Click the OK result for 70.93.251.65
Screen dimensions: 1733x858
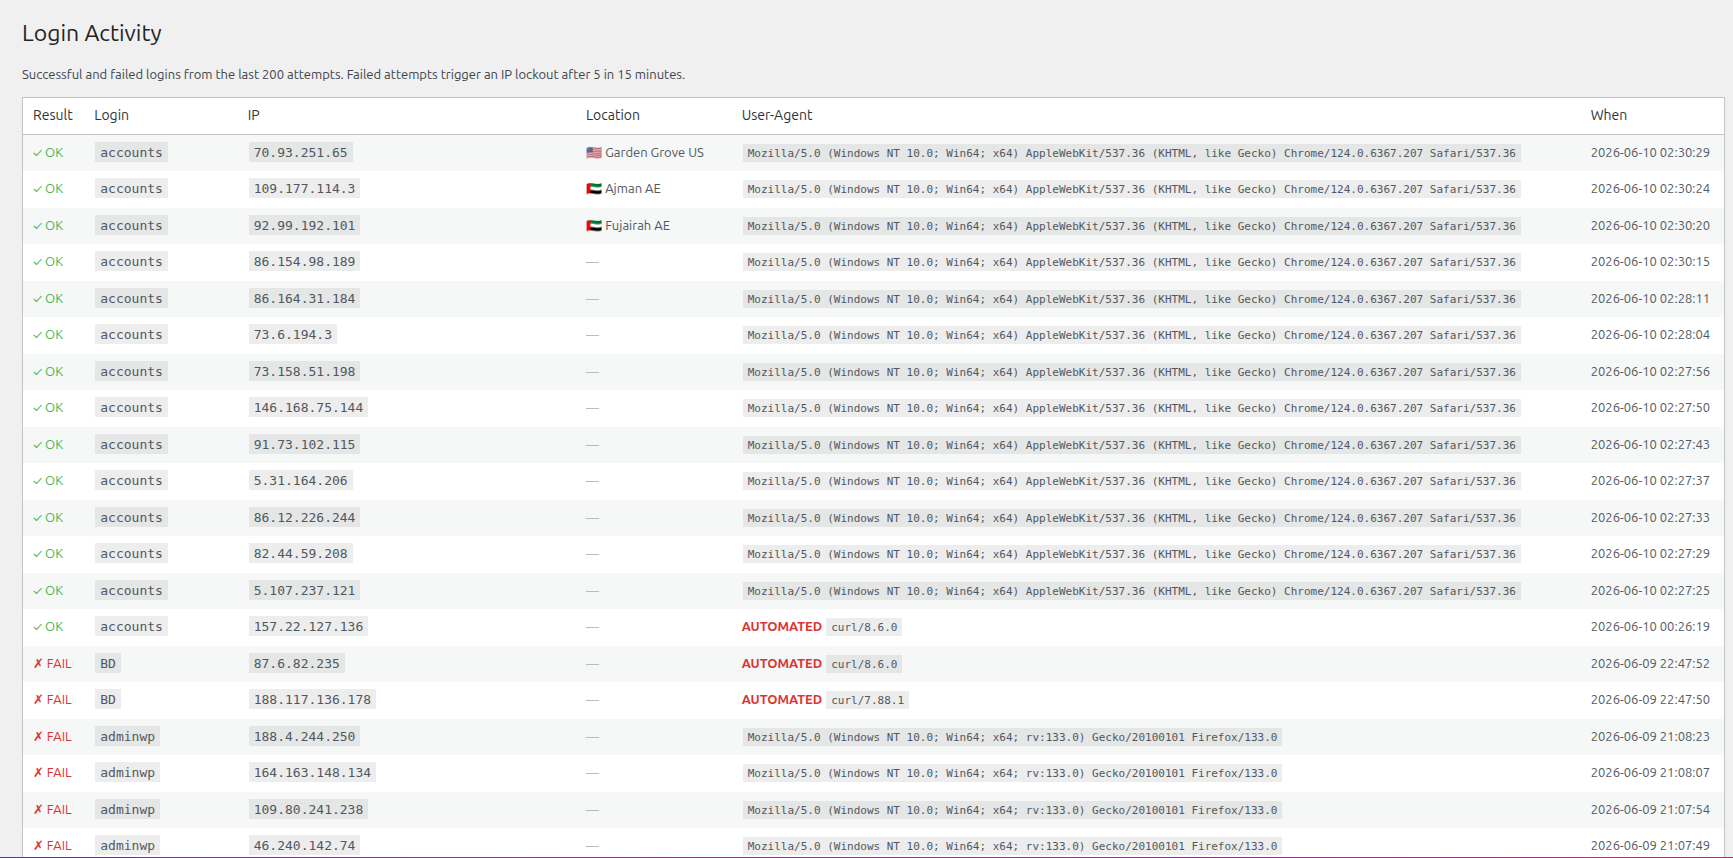(x=48, y=153)
